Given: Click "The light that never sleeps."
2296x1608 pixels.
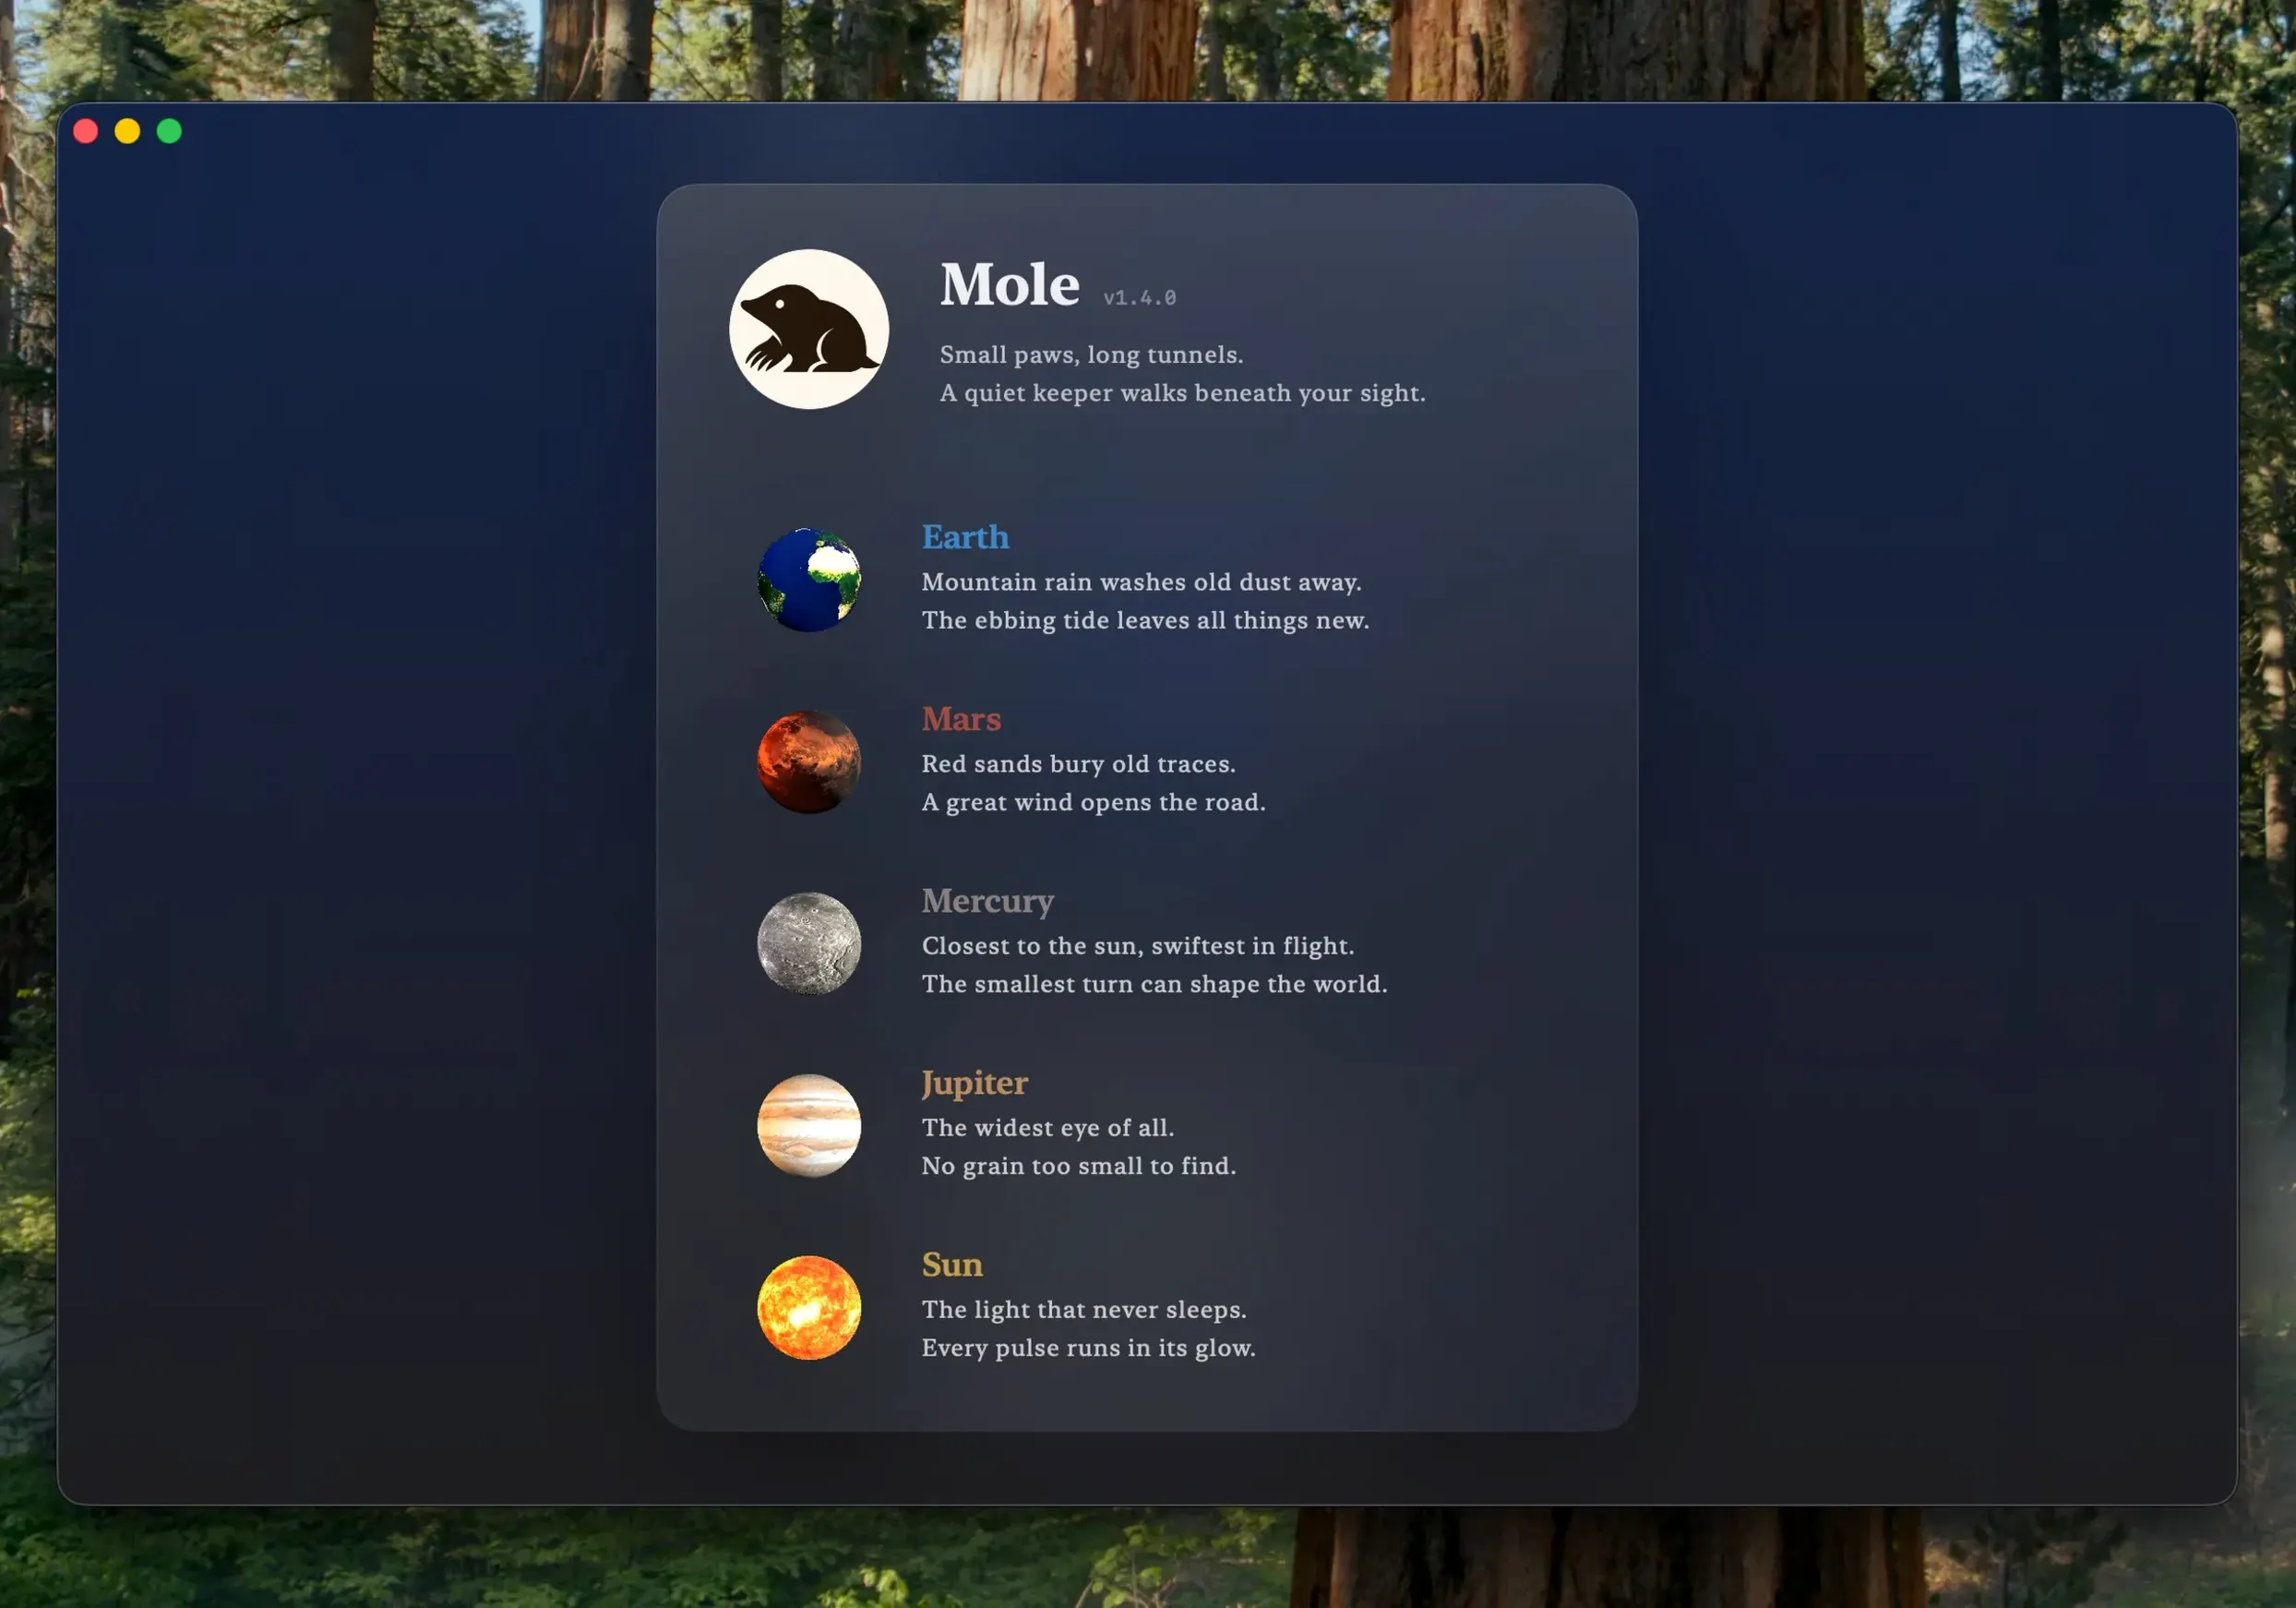Looking at the screenshot, I should (1084, 1310).
